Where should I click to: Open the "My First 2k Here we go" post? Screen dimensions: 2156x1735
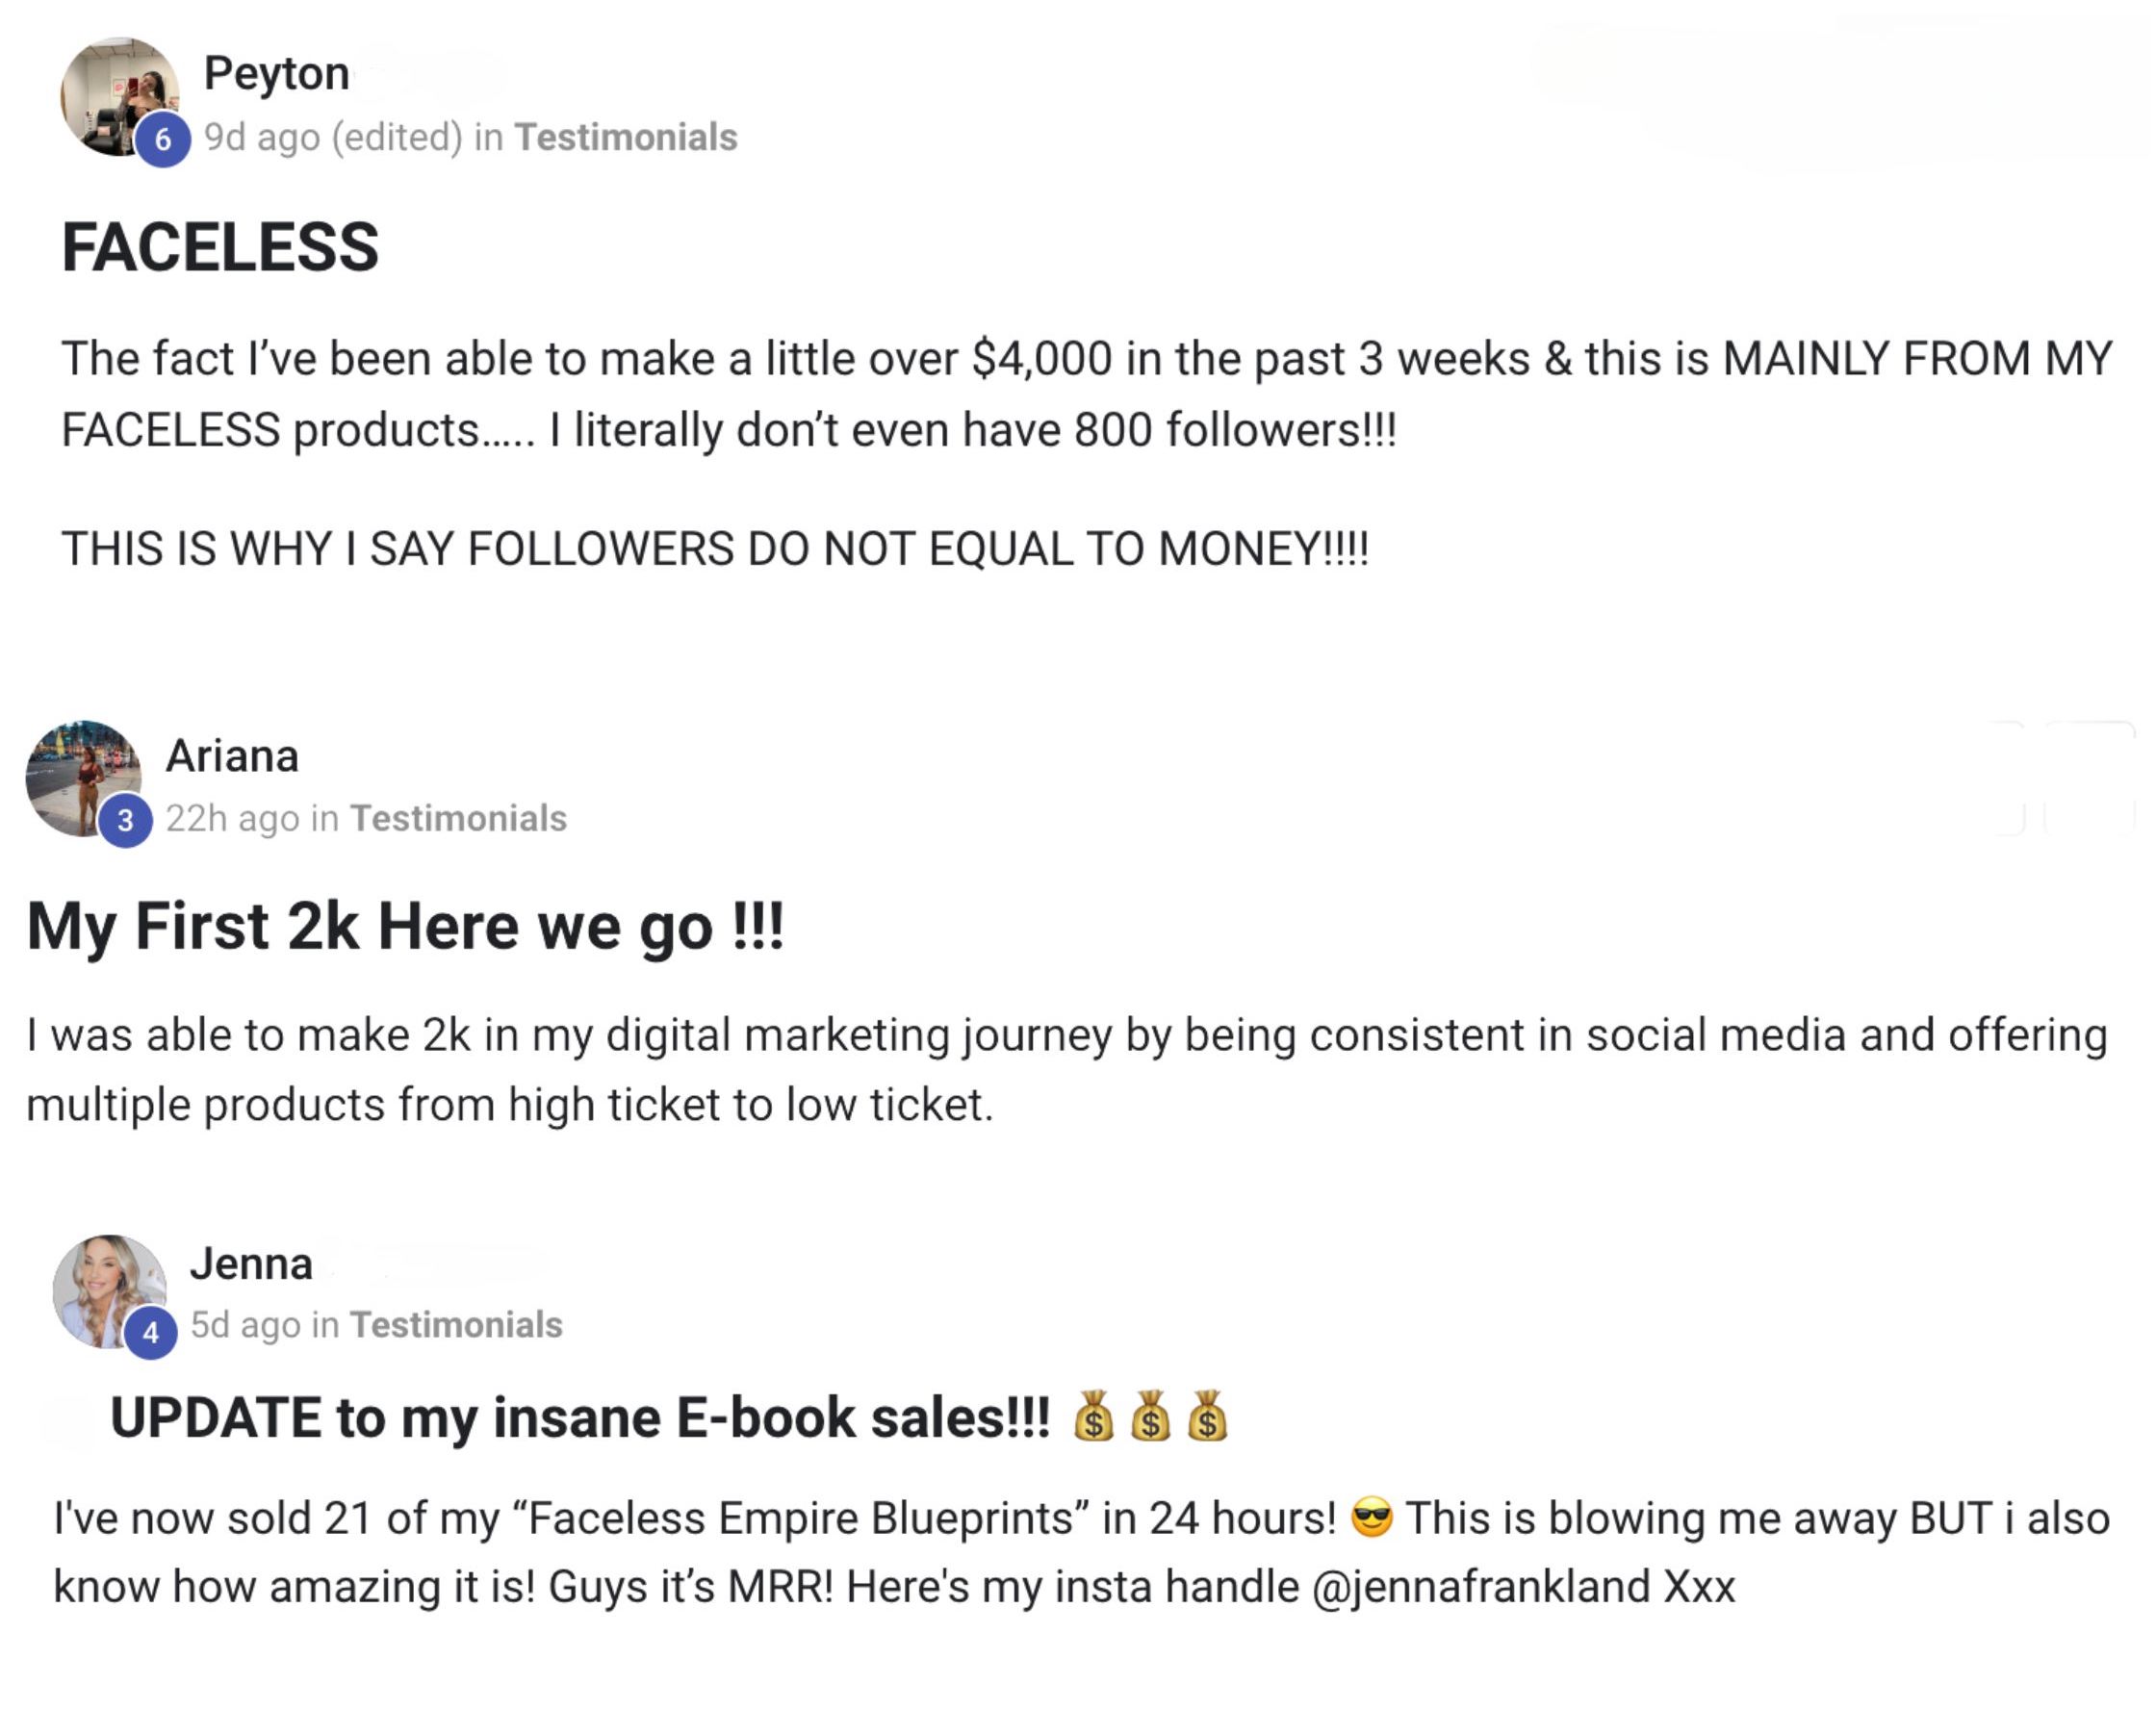pos(405,926)
